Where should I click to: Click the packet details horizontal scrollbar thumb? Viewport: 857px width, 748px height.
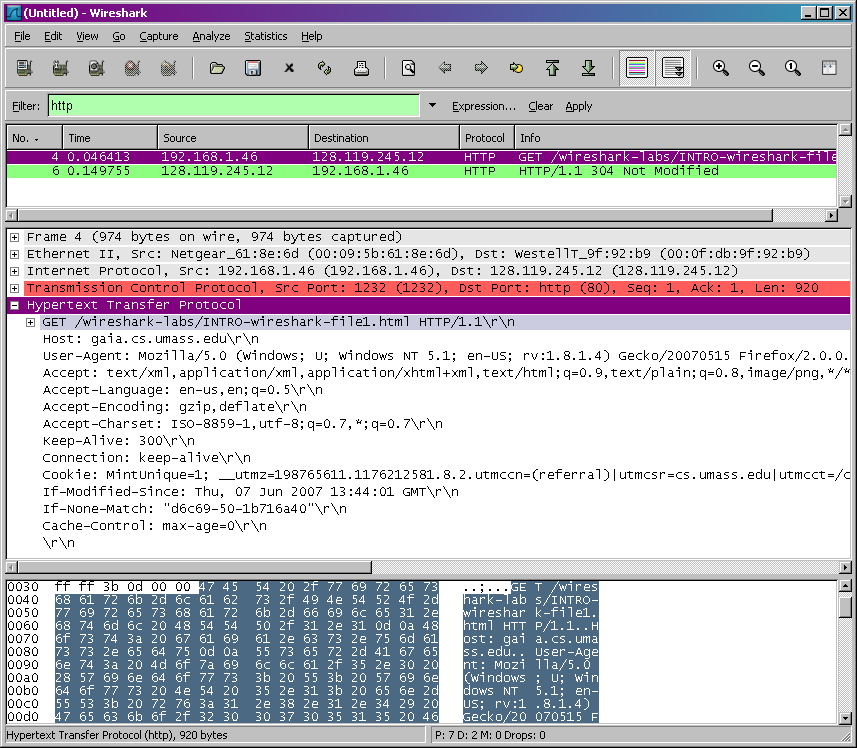point(195,567)
